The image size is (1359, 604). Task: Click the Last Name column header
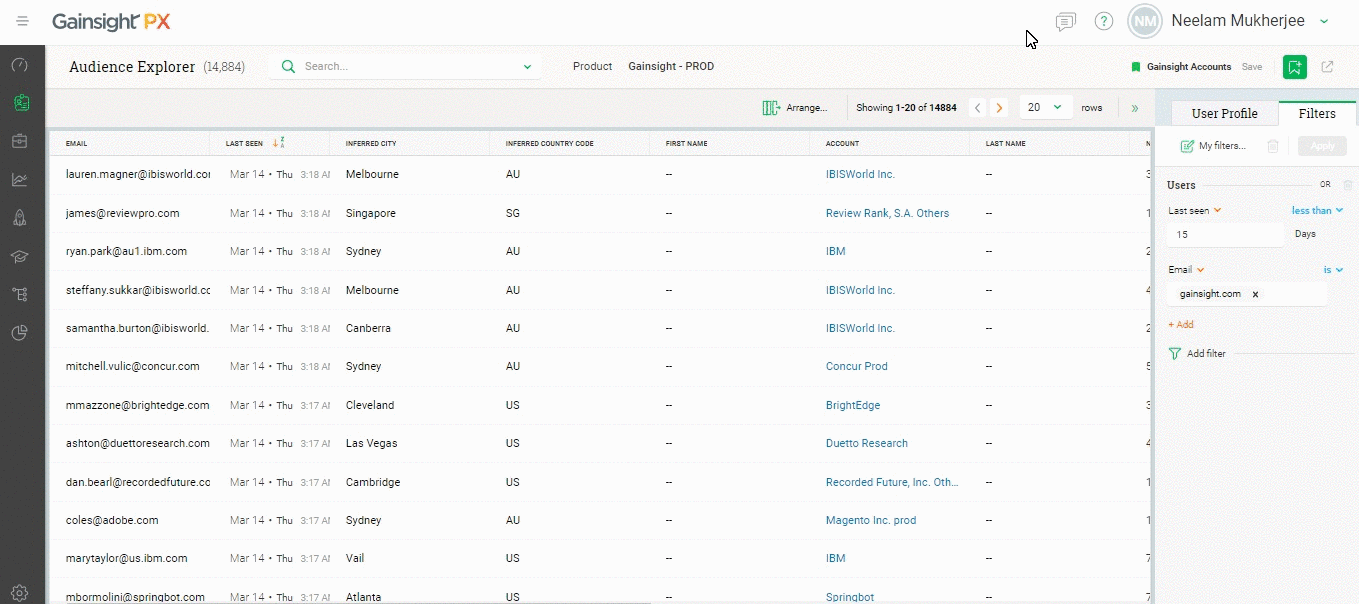pos(1006,144)
